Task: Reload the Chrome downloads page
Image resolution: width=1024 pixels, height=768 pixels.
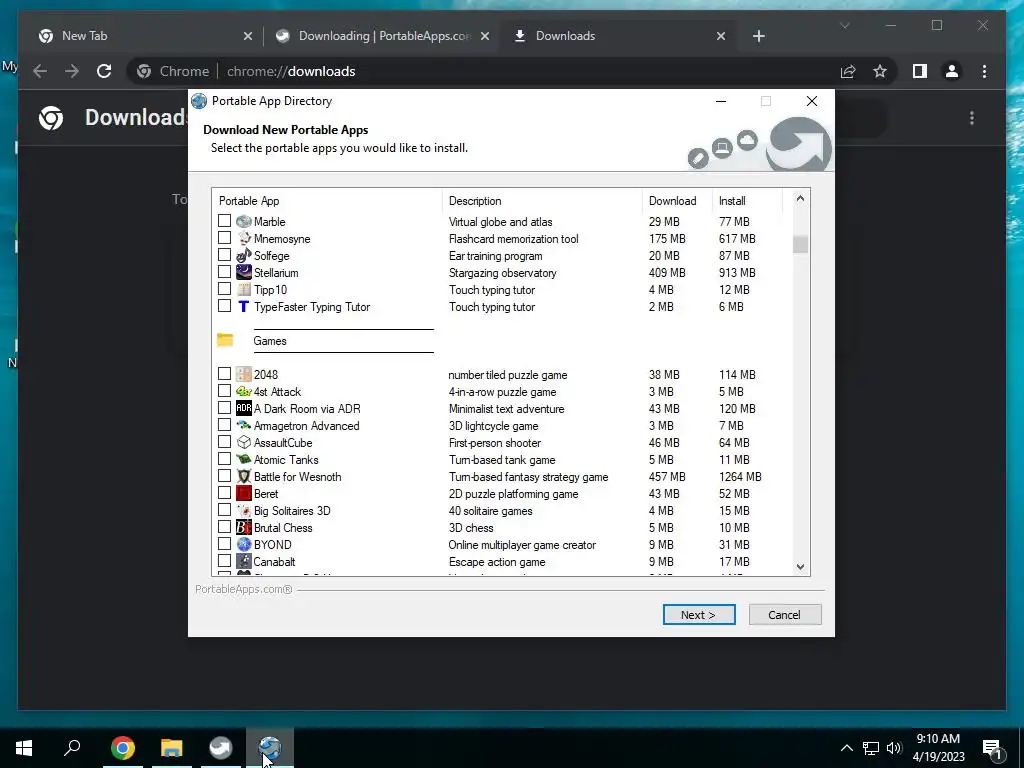Action: (x=104, y=71)
